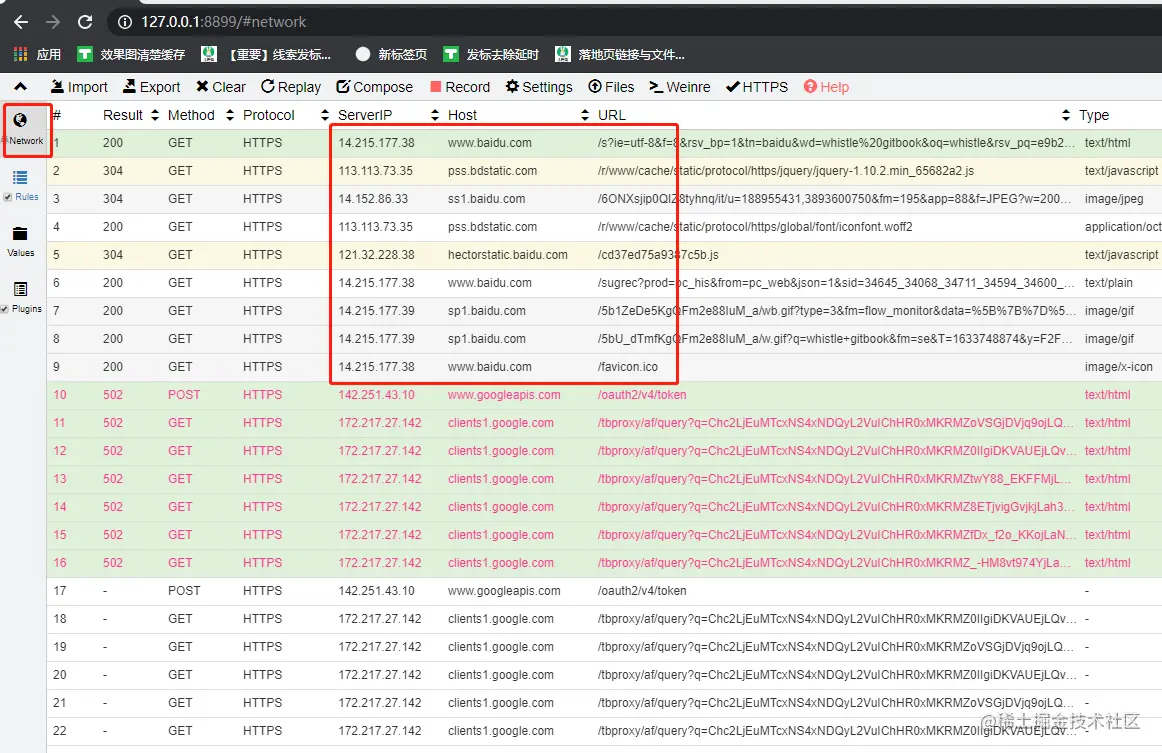
Task: Click the image/x-icon type cell
Action: click(x=1118, y=367)
